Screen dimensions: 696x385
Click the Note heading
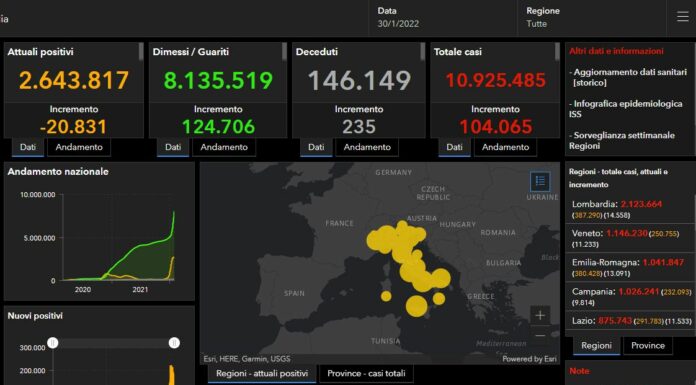point(579,371)
